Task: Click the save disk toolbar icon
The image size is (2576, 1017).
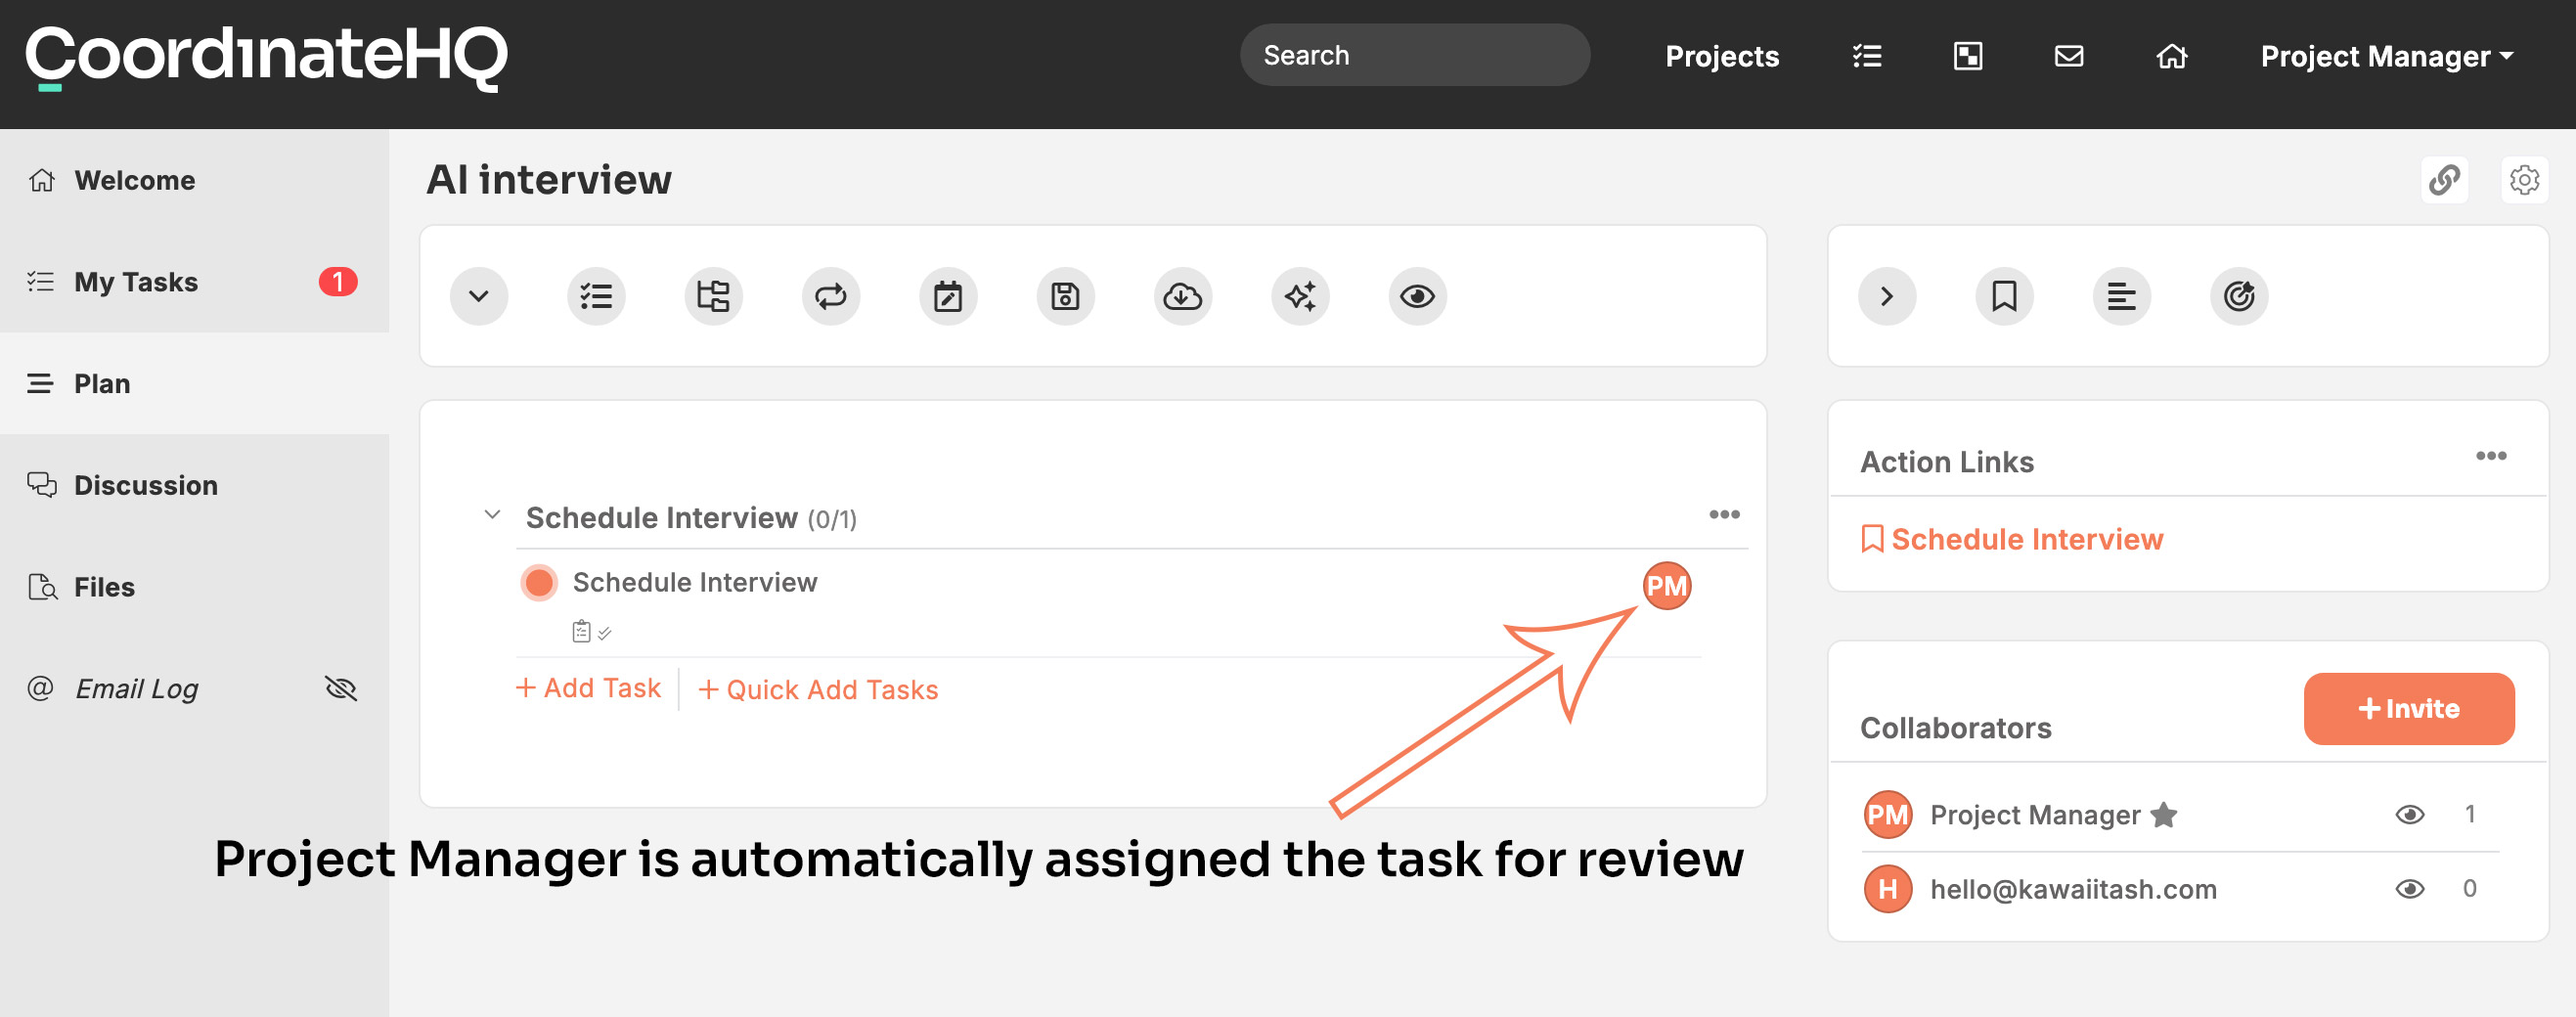Action: pyautogui.click(x=1065, y=296)
